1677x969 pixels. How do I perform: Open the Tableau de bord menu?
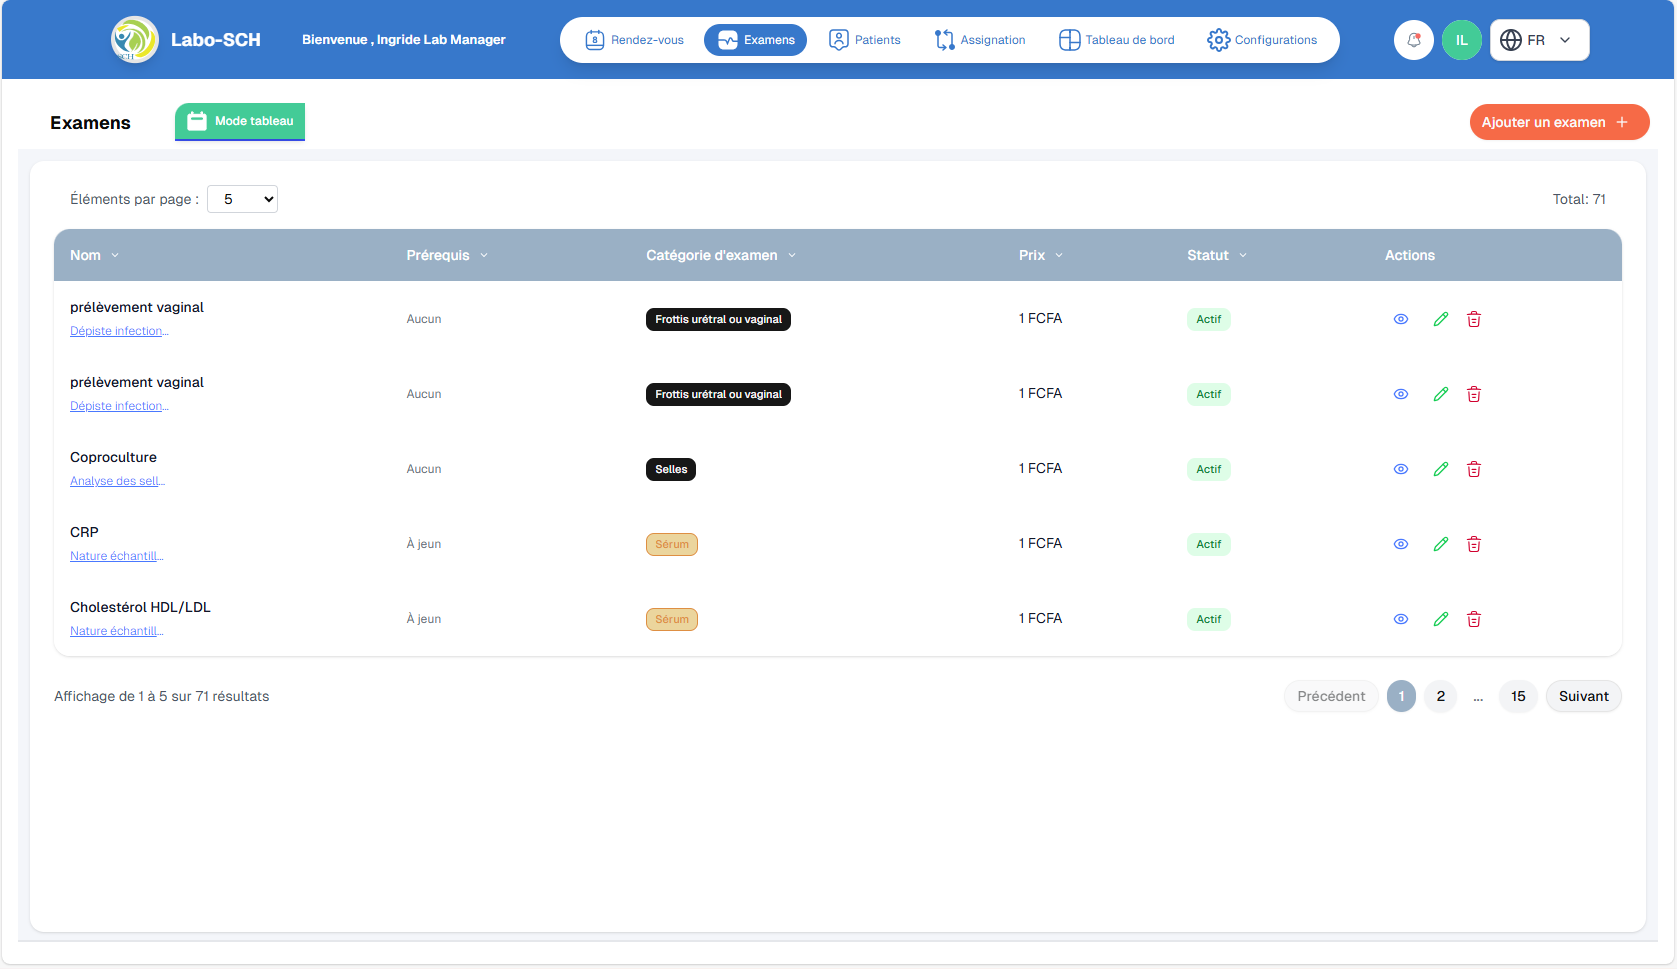1117,40
